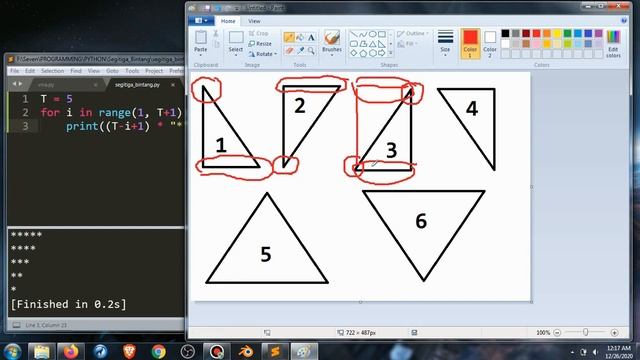The width and height of the screenshot is (640, 360).
Task: Click the Cut scissors icon in Paint
Action: pos(216,33)
